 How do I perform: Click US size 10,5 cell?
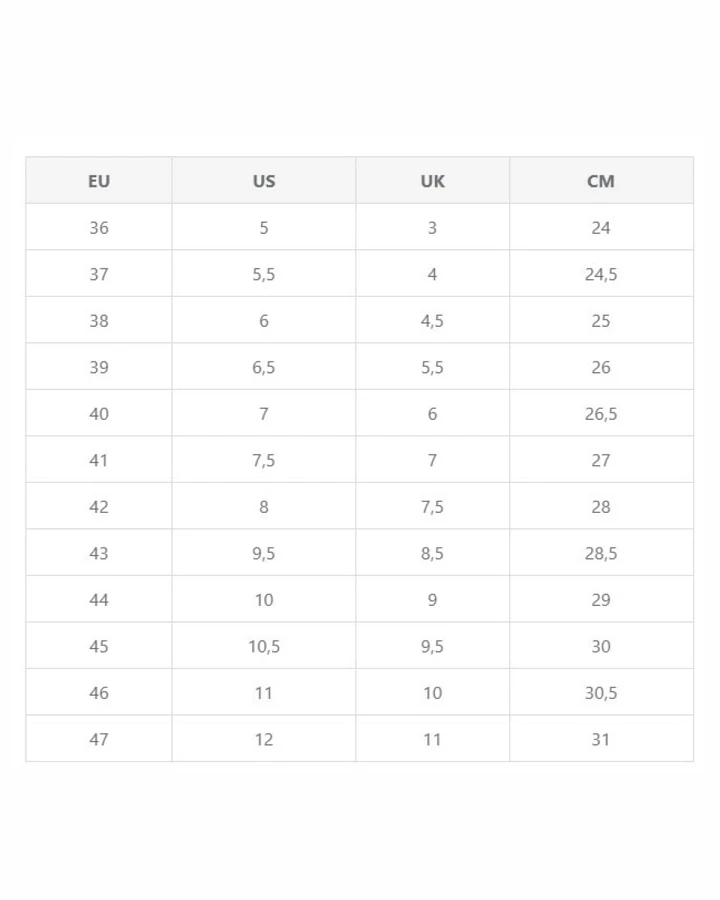[x=264, y=646]
